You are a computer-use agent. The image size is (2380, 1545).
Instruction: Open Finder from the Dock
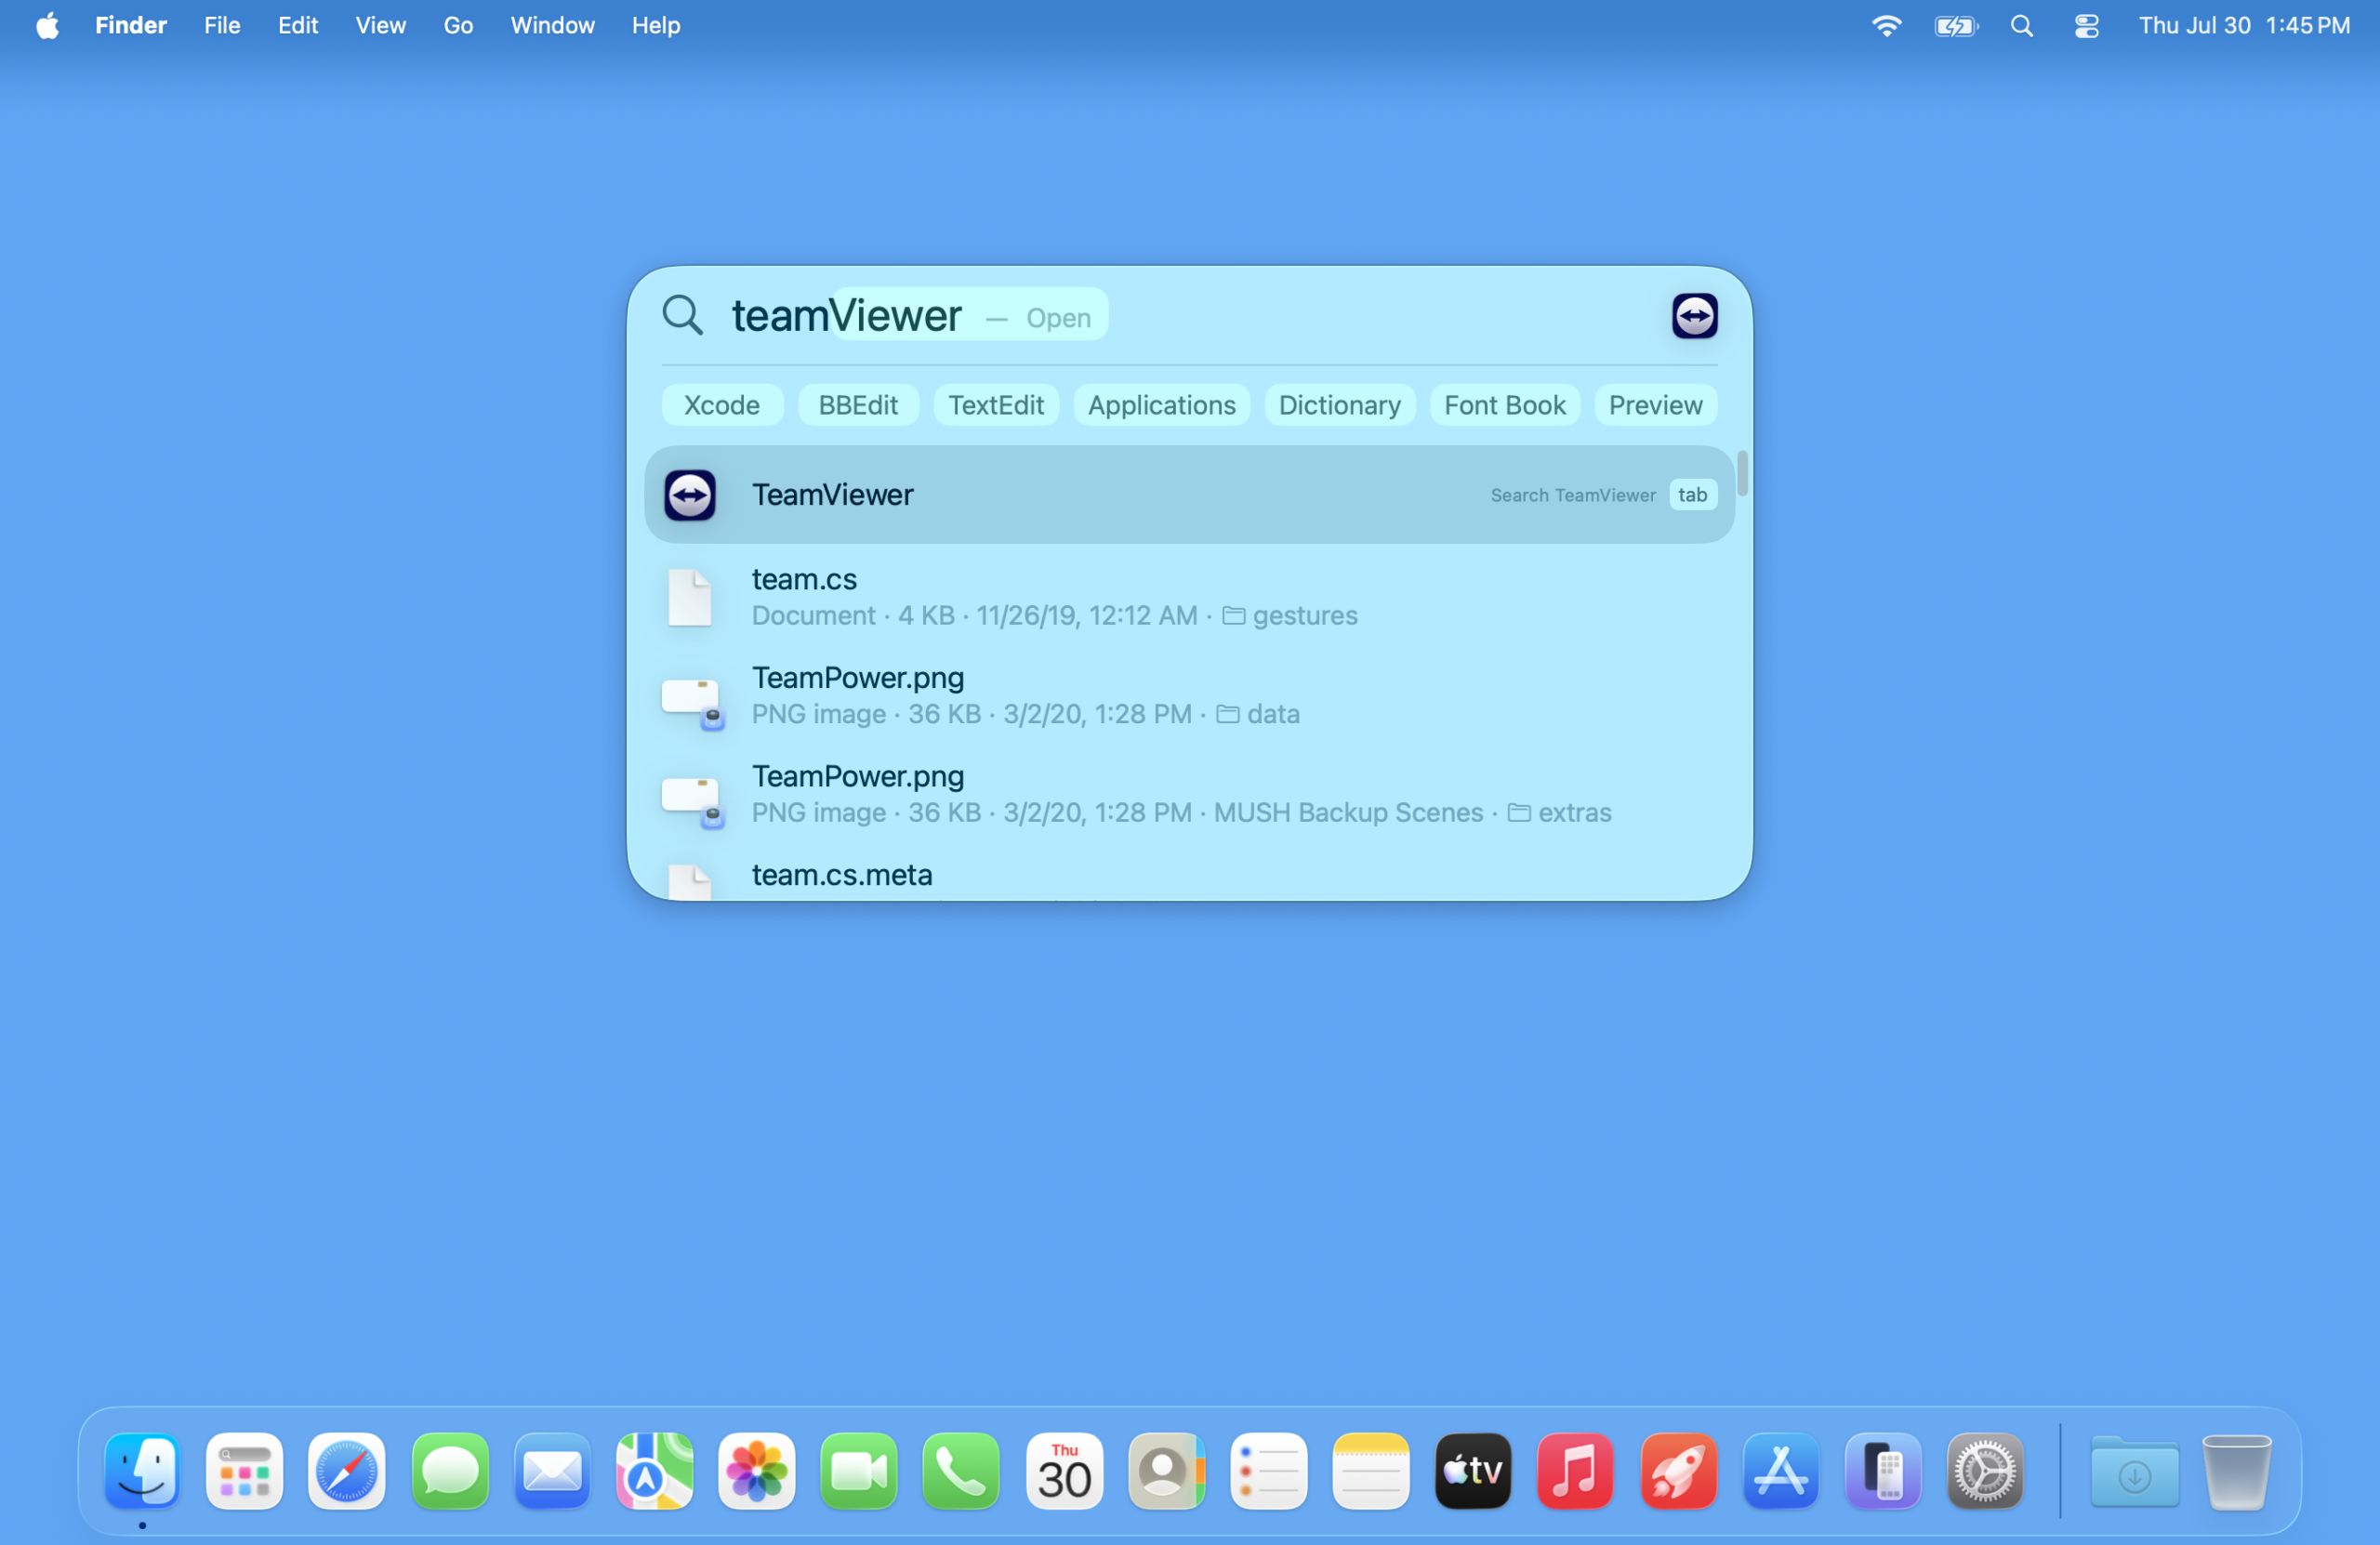pos(142,1471)
